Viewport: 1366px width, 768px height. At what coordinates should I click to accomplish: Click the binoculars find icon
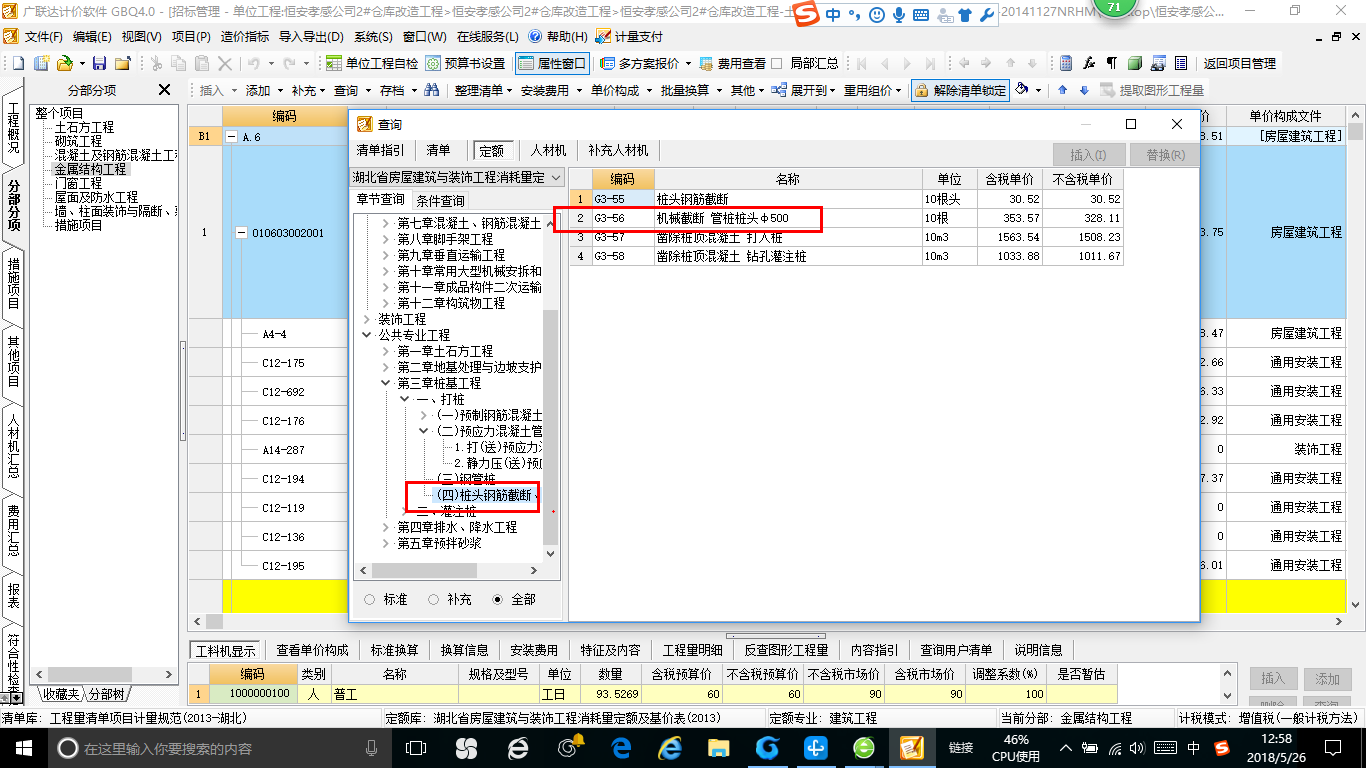432,90
